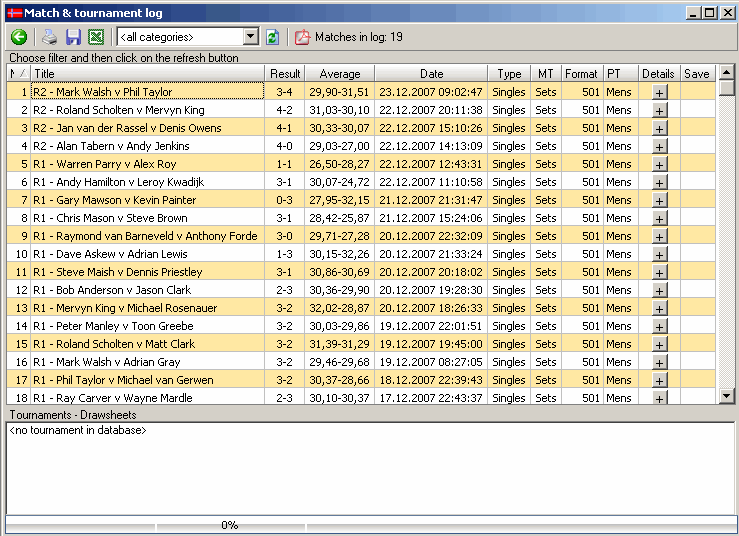739x536 pixels.
Task: Click the red PDF export icon
Action: point(302,37)
